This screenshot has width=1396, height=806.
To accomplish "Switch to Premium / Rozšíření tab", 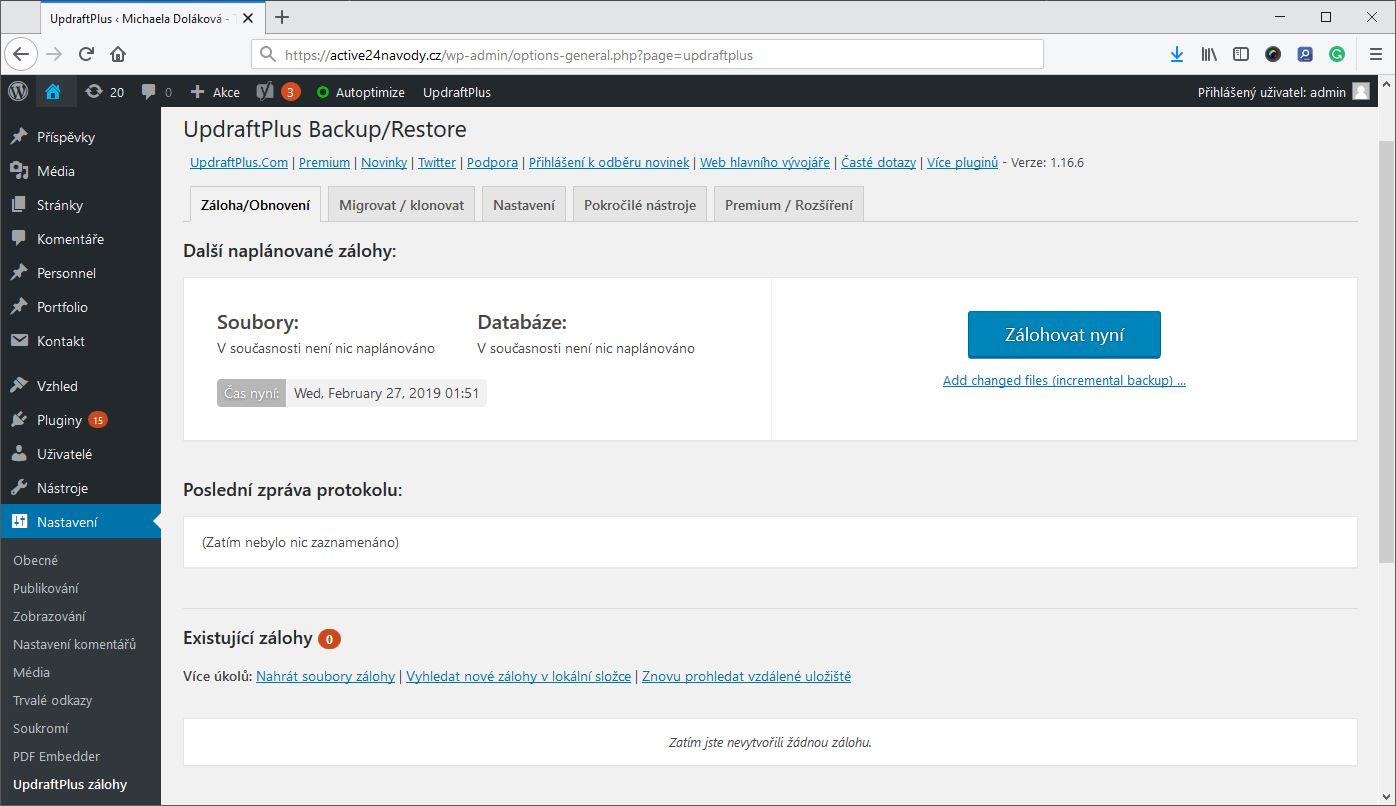I will 789,204.
